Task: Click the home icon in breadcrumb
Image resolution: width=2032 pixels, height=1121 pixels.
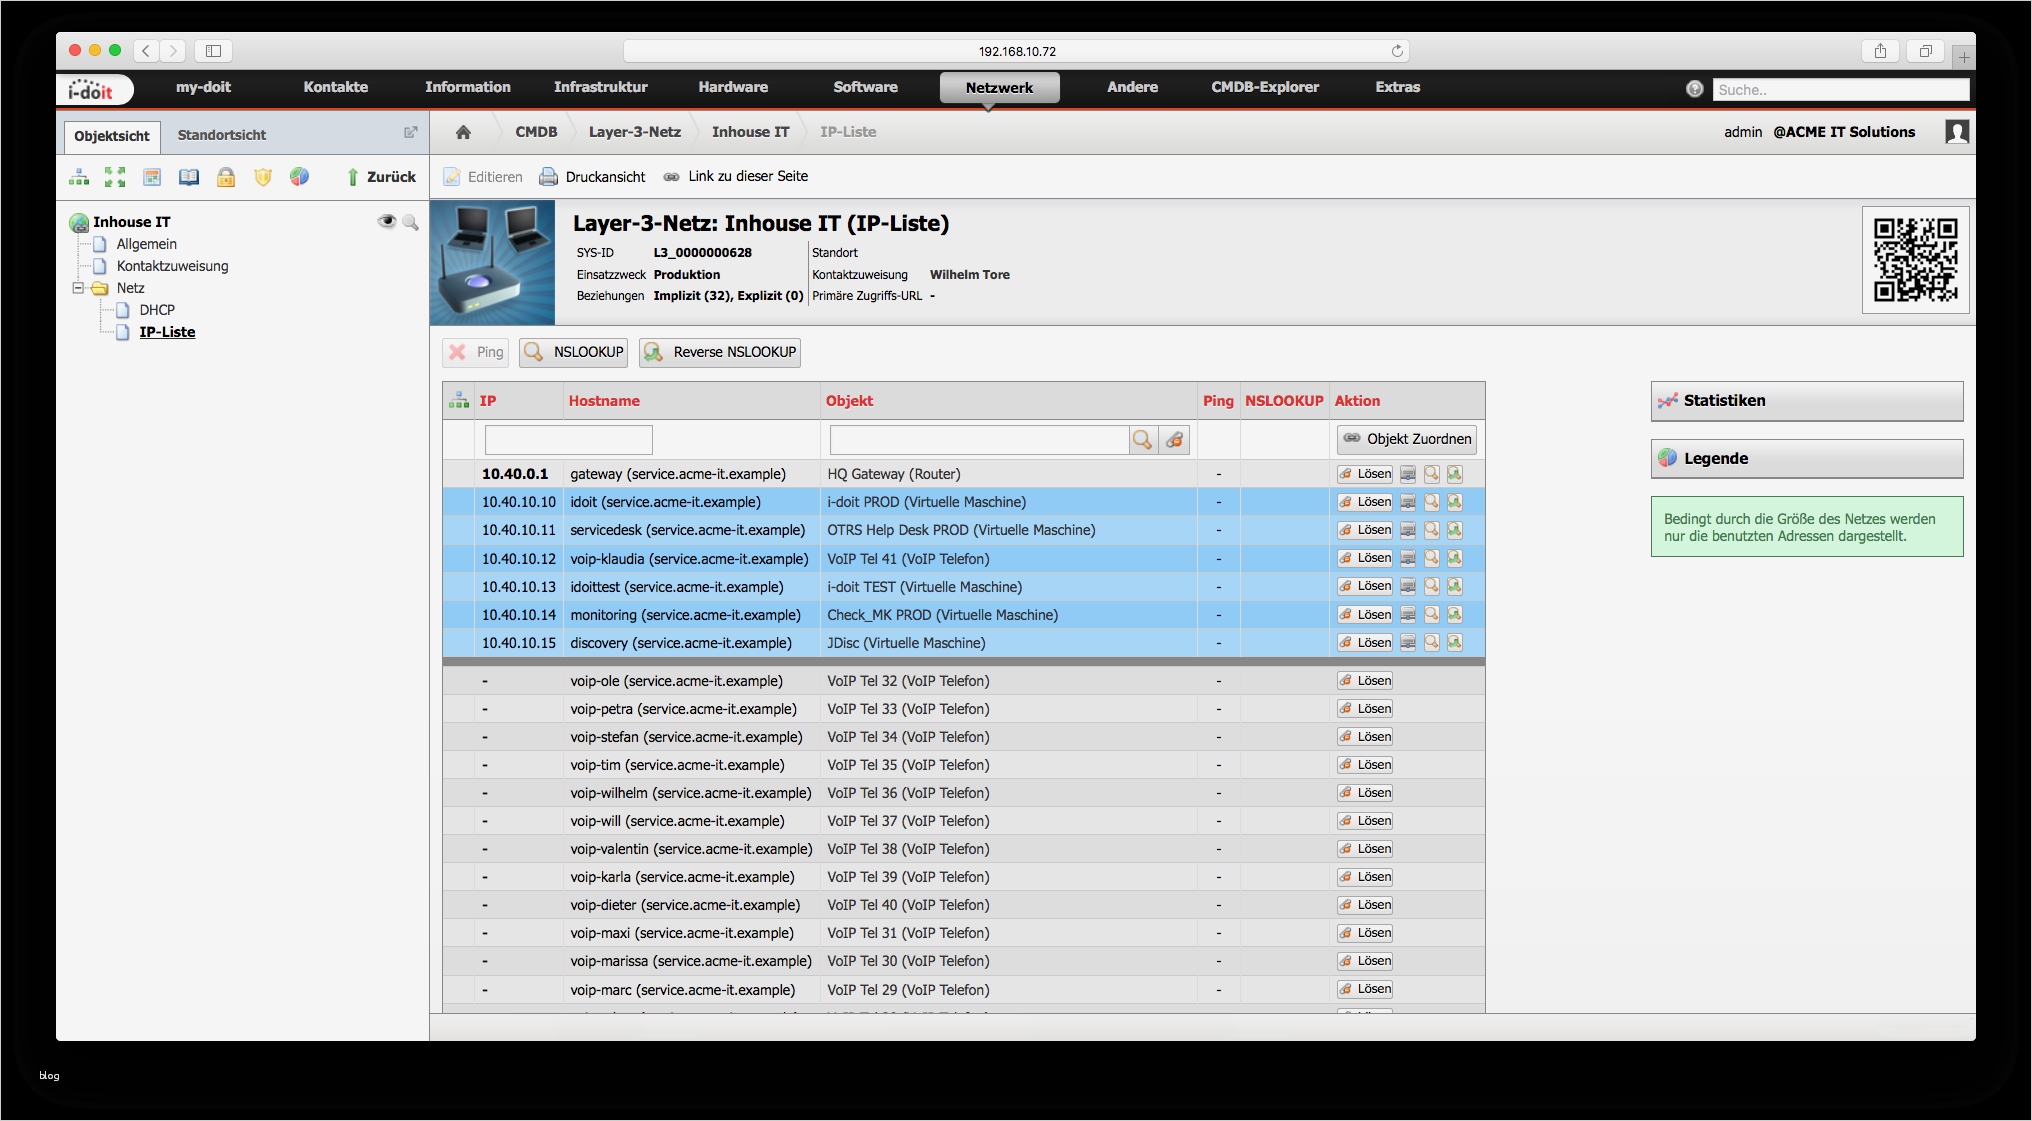Action: click(463, 132)
